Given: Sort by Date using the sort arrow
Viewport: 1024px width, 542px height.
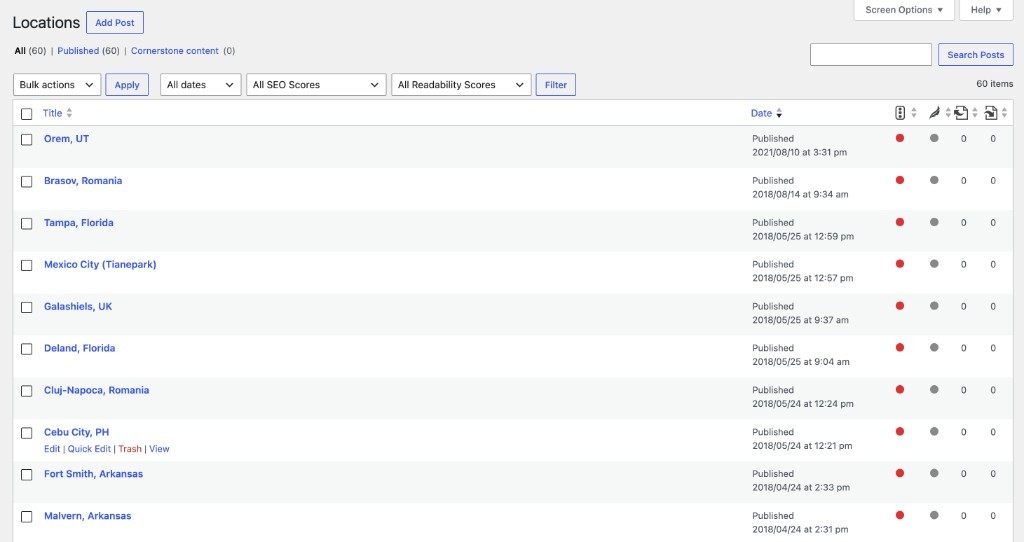Looking at the screenshot, I should [779, 114].
